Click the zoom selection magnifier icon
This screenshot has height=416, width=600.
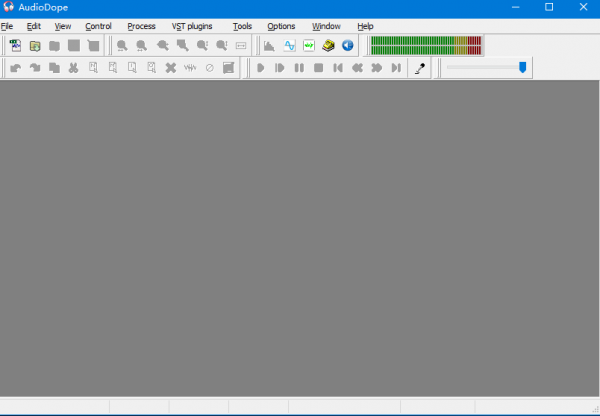coord(183,46)
